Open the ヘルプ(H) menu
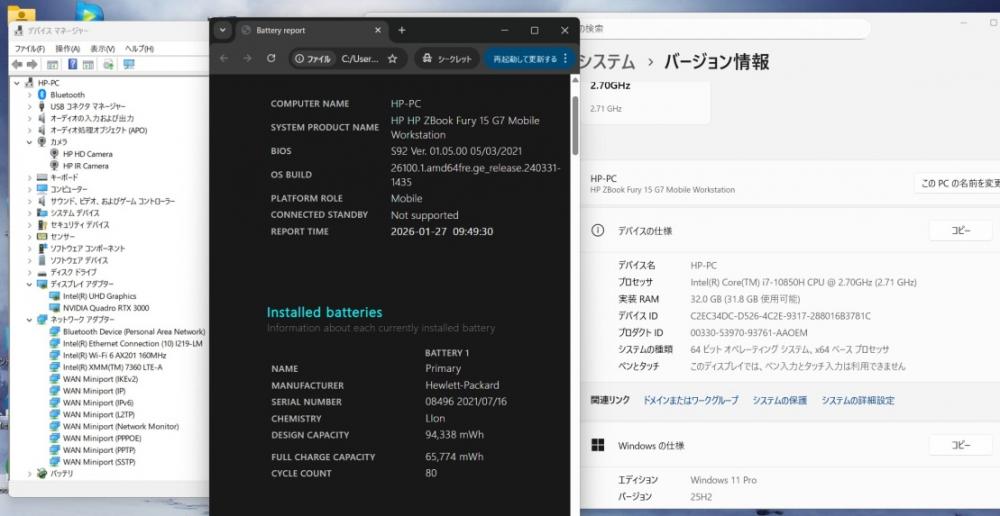This screenshot has width=1000, height=516. pyautogui.click(x=139, y=48)
